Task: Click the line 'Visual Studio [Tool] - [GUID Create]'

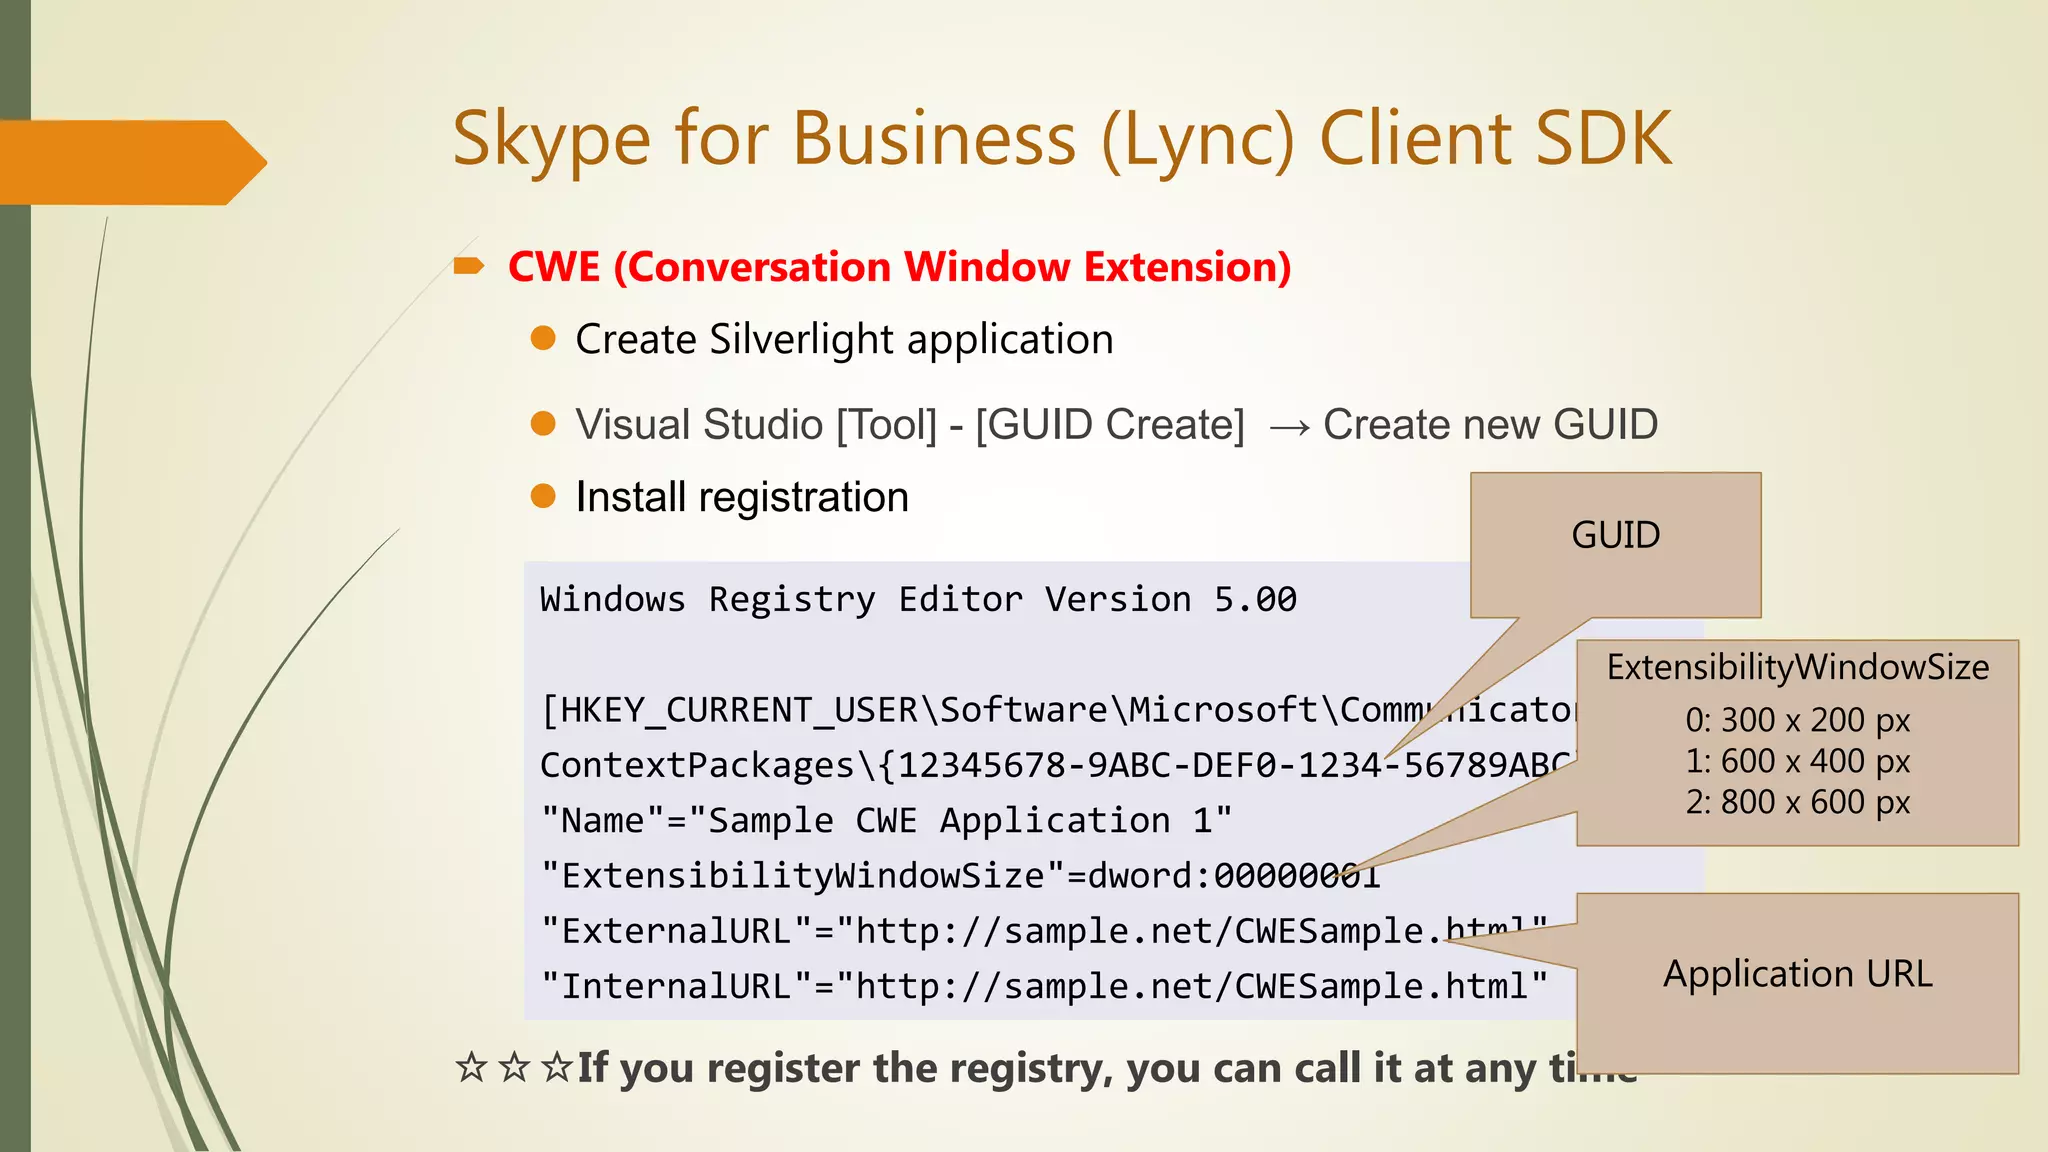Action: 910,425
